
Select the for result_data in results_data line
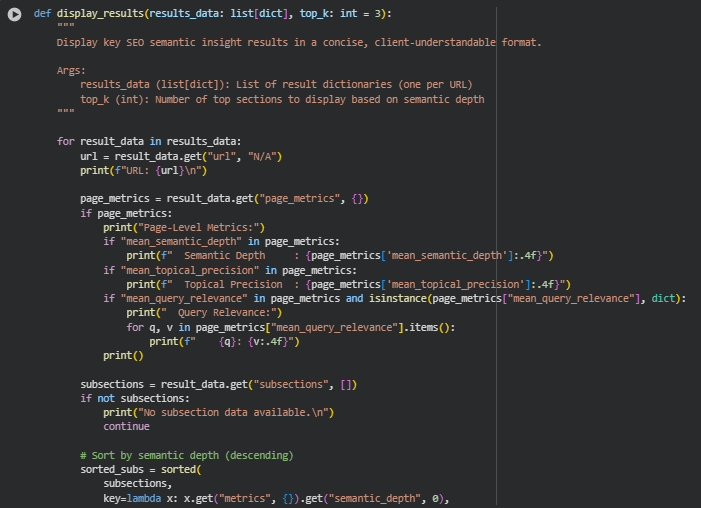pos(149,142)
